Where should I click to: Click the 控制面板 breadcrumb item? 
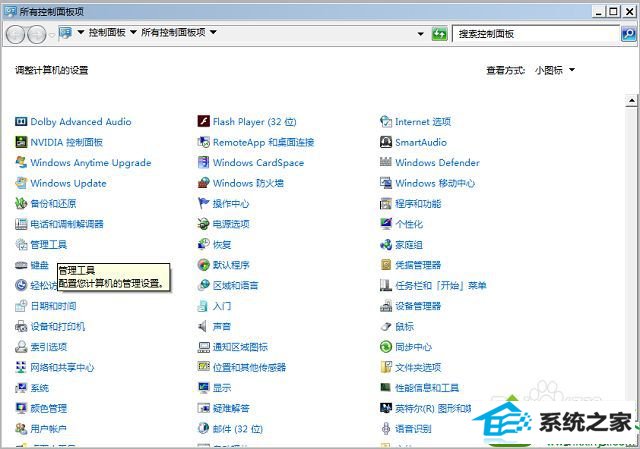click(x=107, y=32)
